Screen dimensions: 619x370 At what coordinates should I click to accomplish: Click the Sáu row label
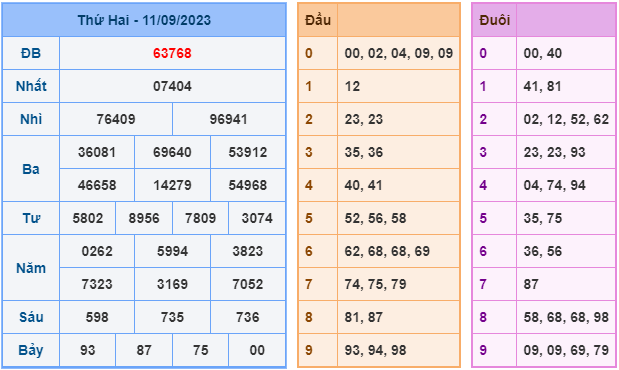31,317
